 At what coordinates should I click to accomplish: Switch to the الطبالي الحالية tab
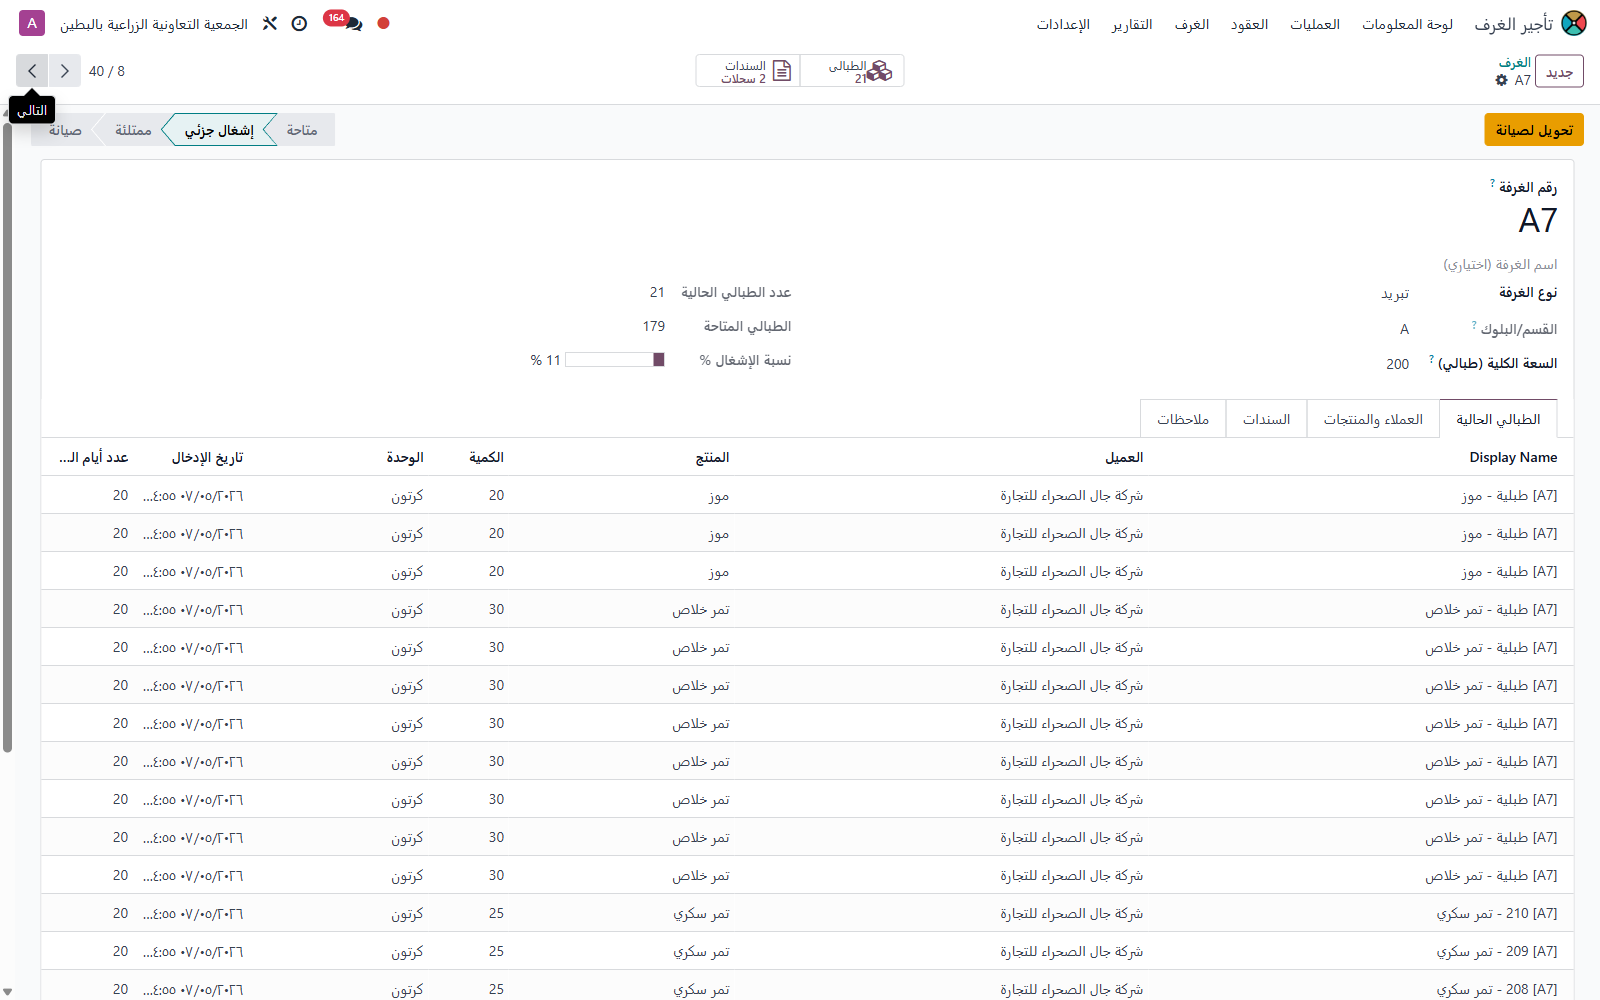[1498, 419]
